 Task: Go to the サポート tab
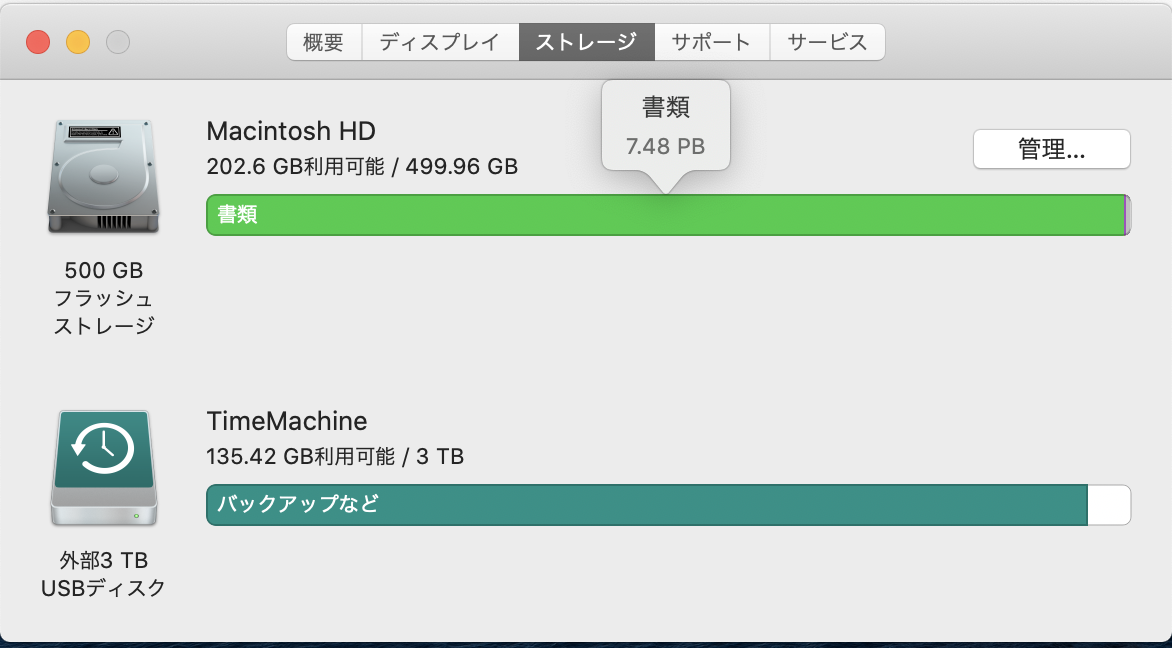711,42
